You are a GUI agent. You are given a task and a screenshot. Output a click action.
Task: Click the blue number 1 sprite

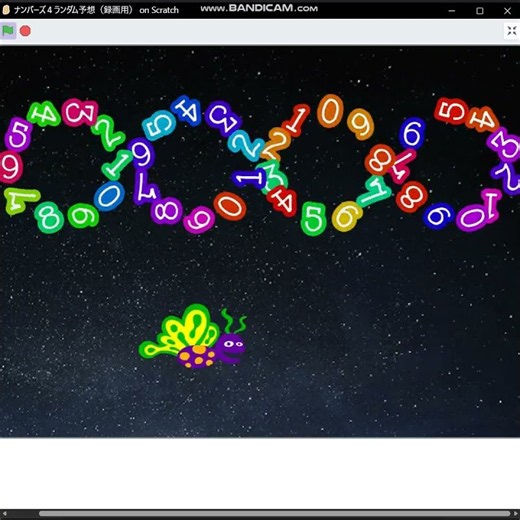(x=249, y=178)
